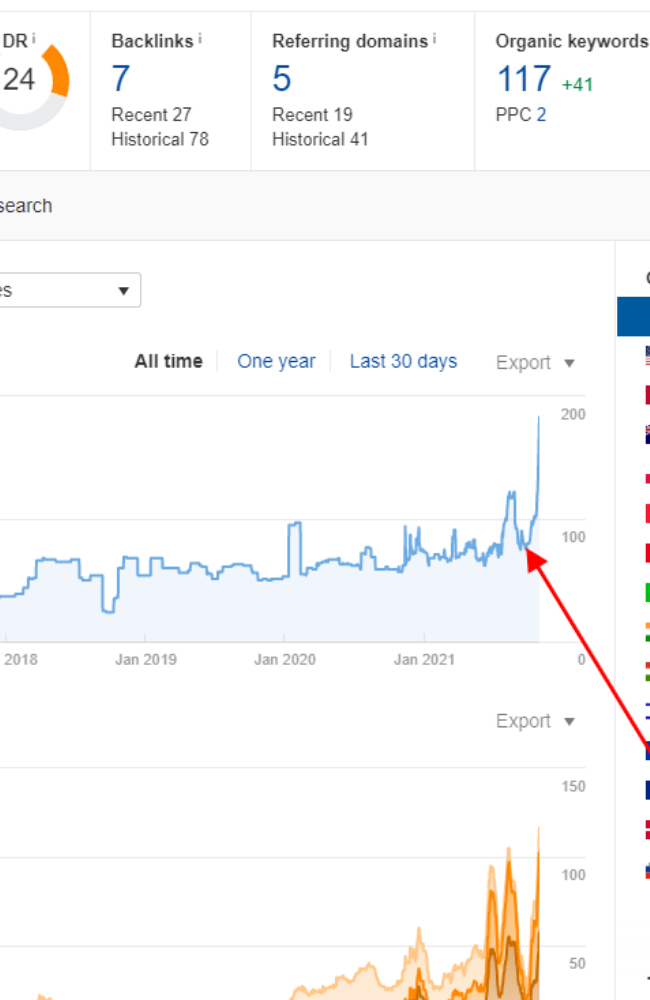Click 'Historical 41' referring domains text
The height and width of the screenshot is (1000, 650).
pos(320,139)
